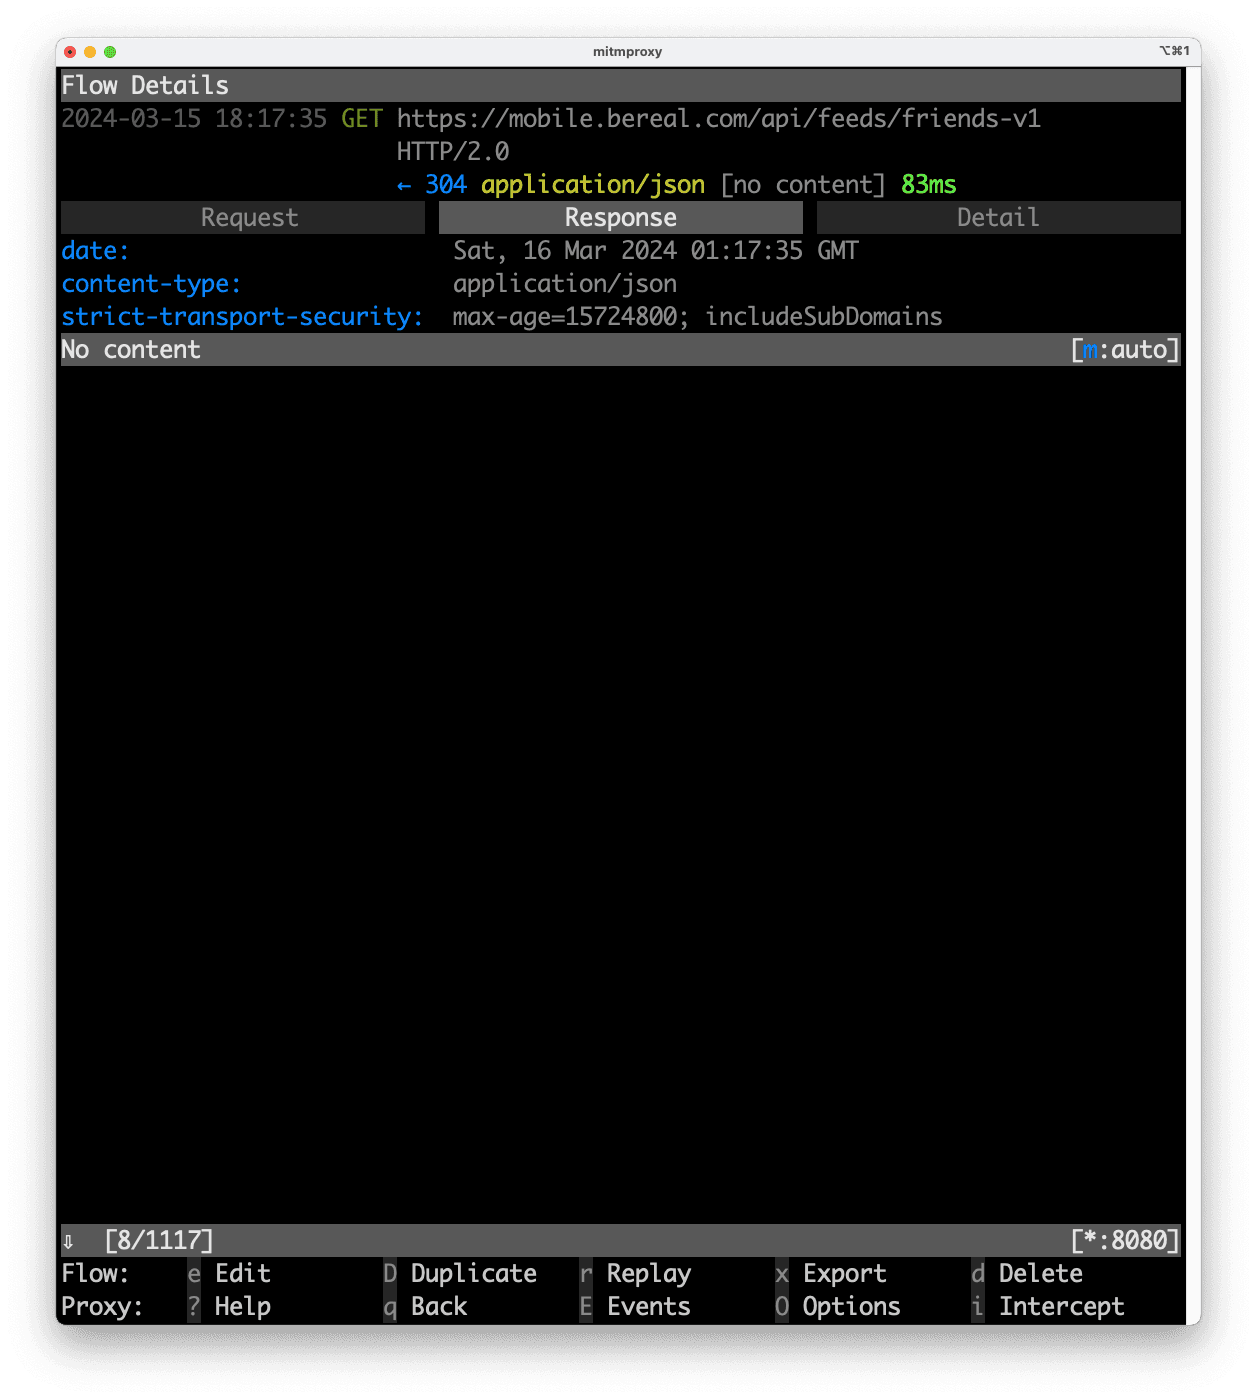Open the Detail tab
1257x1399 pixels.
click(998, 217)
